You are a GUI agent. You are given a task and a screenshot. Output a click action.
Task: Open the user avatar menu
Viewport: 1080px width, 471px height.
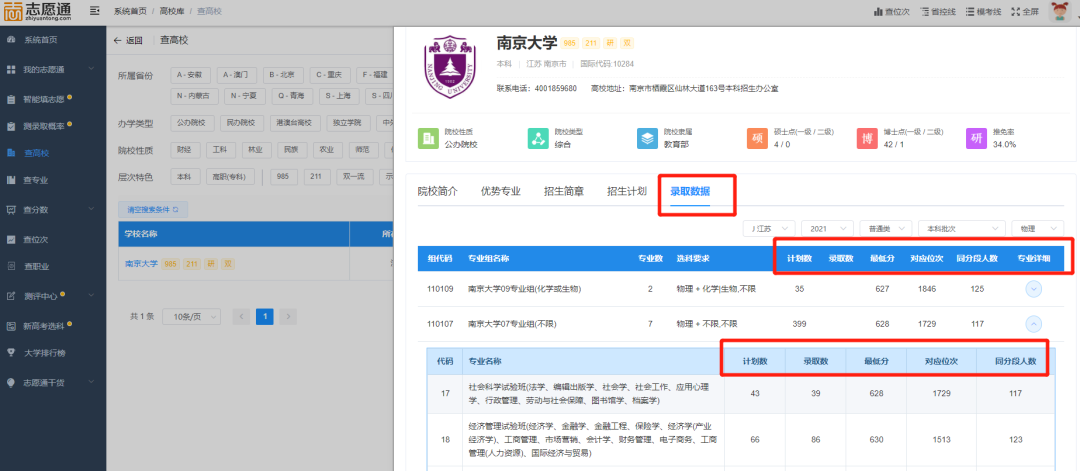(1058, 12)
